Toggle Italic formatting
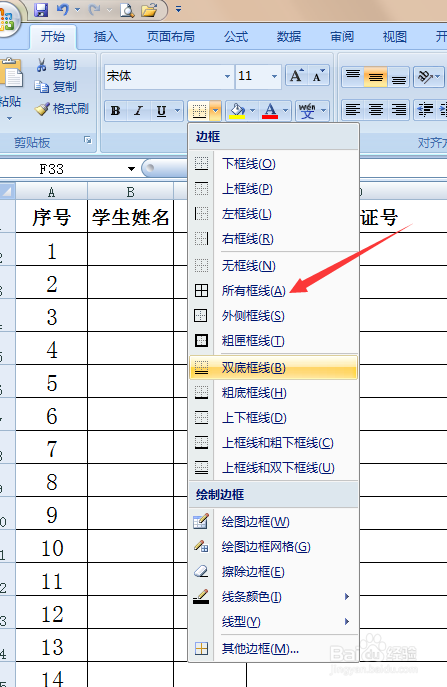The height and width of the screenshot is (687, 447). coord(138,110)
